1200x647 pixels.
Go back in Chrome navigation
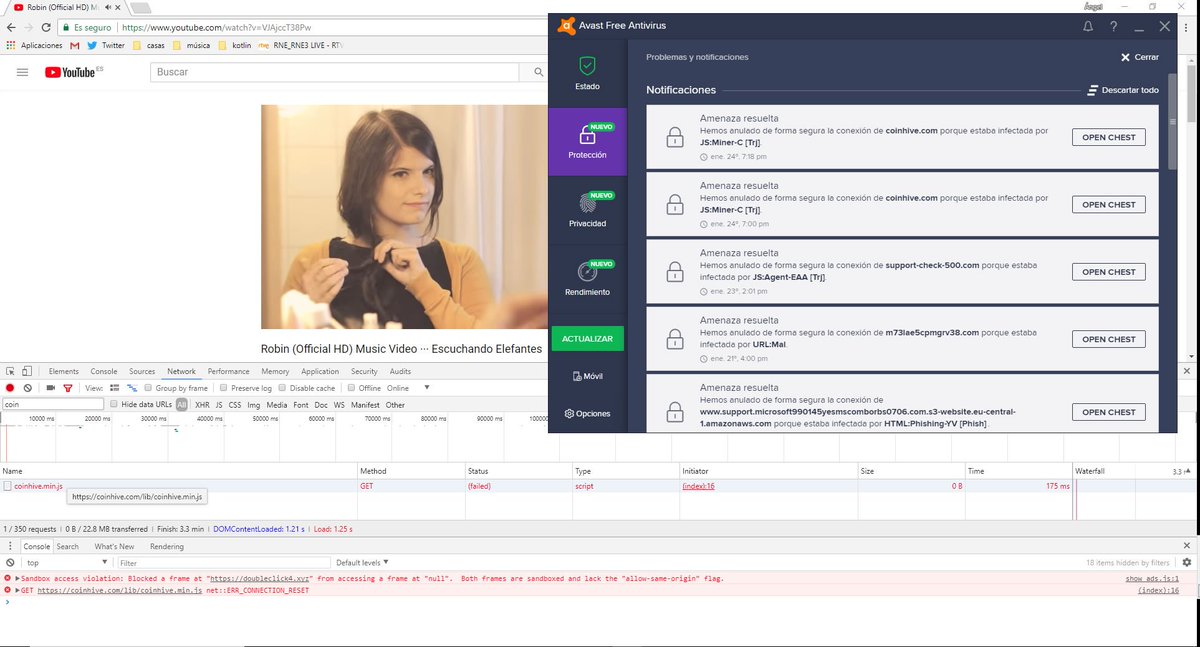click(9, 28)
